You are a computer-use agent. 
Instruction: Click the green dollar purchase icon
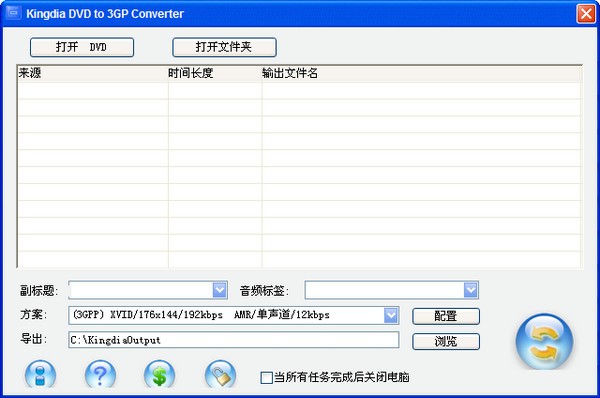point(160,374)
